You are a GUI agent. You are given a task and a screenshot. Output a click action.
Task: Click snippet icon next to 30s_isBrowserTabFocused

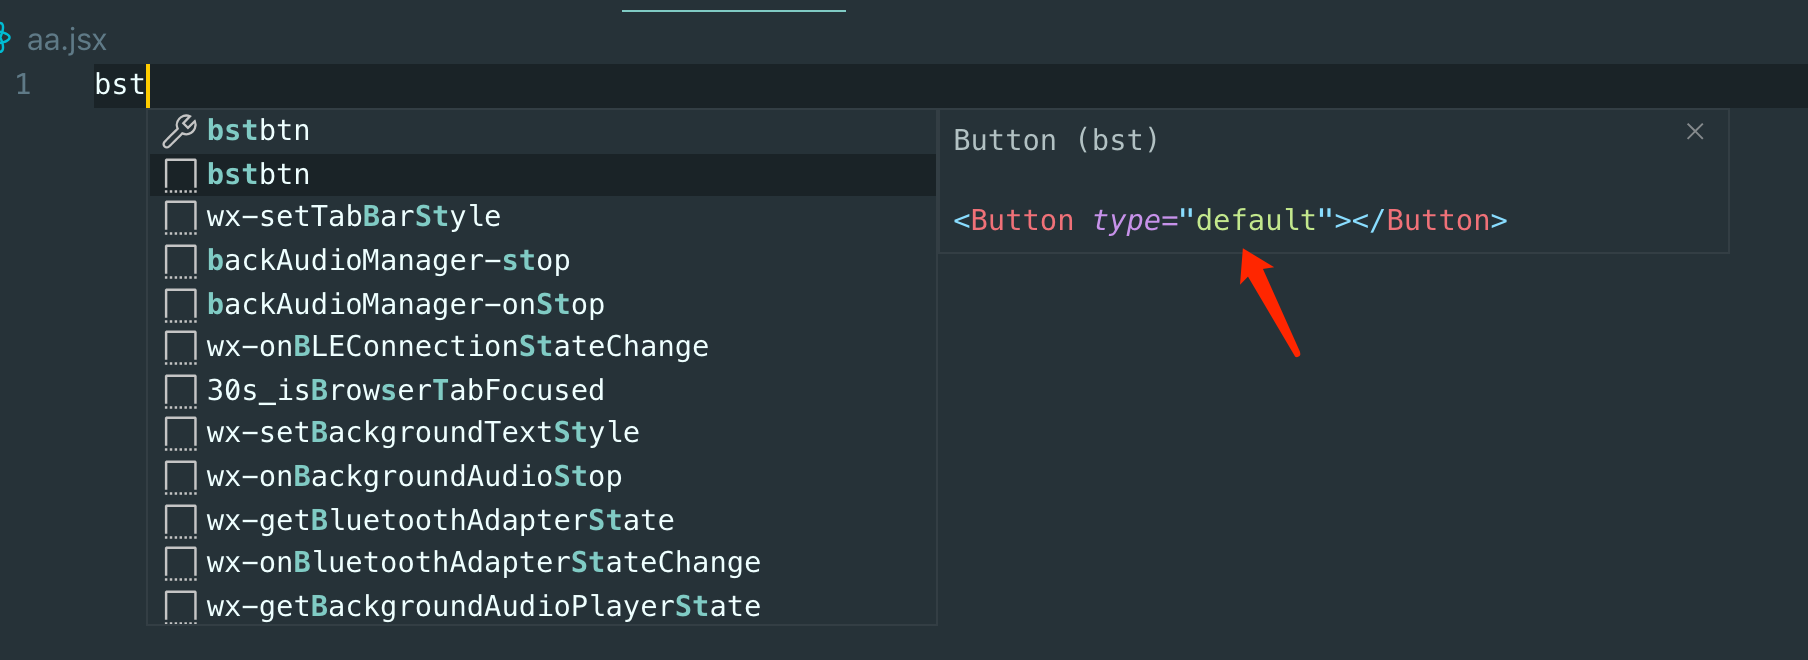[x=180, y=391]
